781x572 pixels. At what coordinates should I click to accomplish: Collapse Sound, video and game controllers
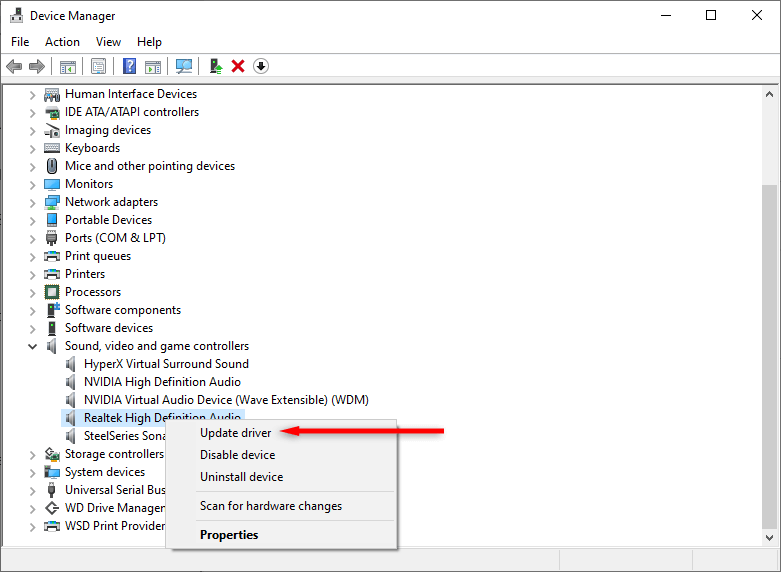tap(32, 346)
